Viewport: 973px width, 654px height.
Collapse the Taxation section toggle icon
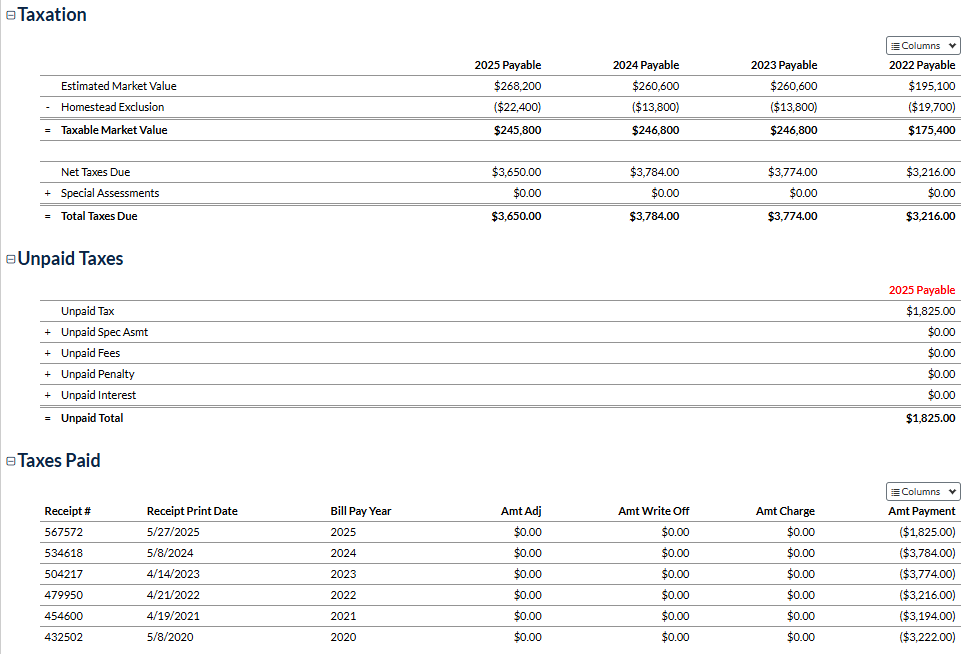11,16
